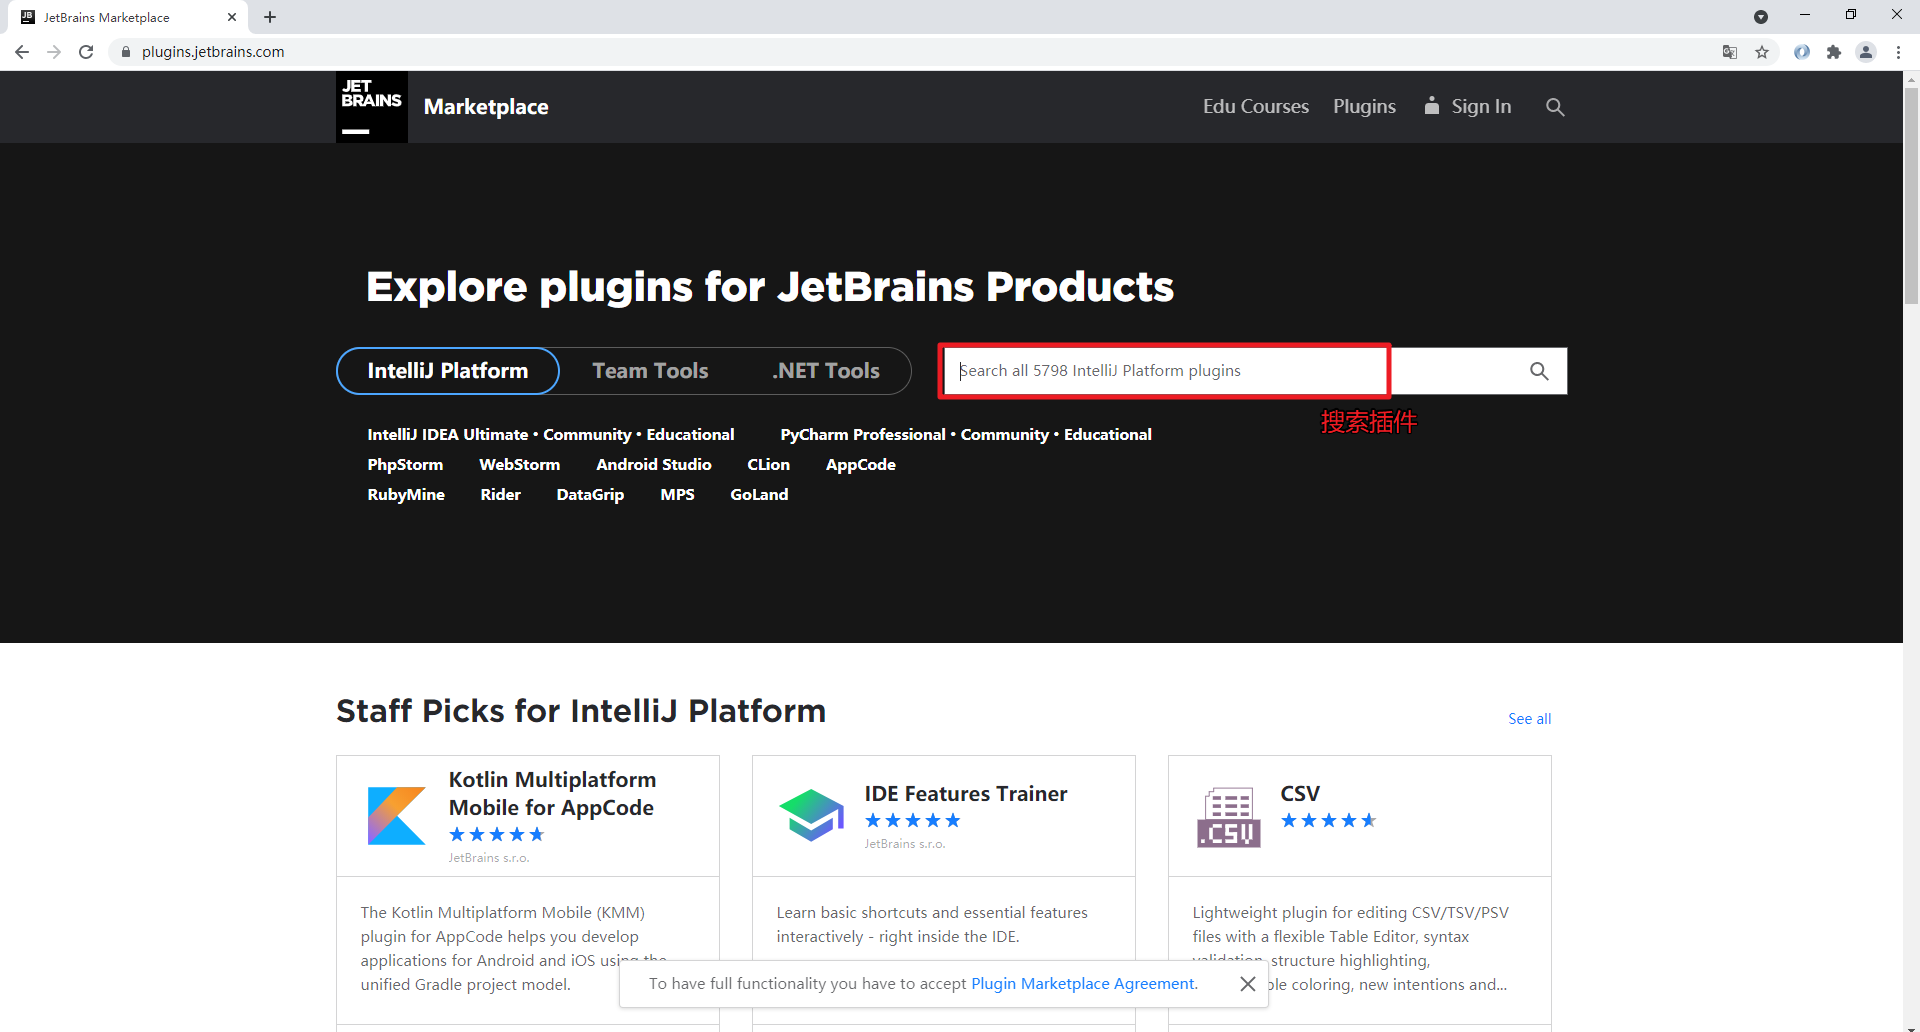The height and width of the screenshot is (1032, 1920).
Task: Switch to the .NET Tools tab
Action: pos(826,371)
